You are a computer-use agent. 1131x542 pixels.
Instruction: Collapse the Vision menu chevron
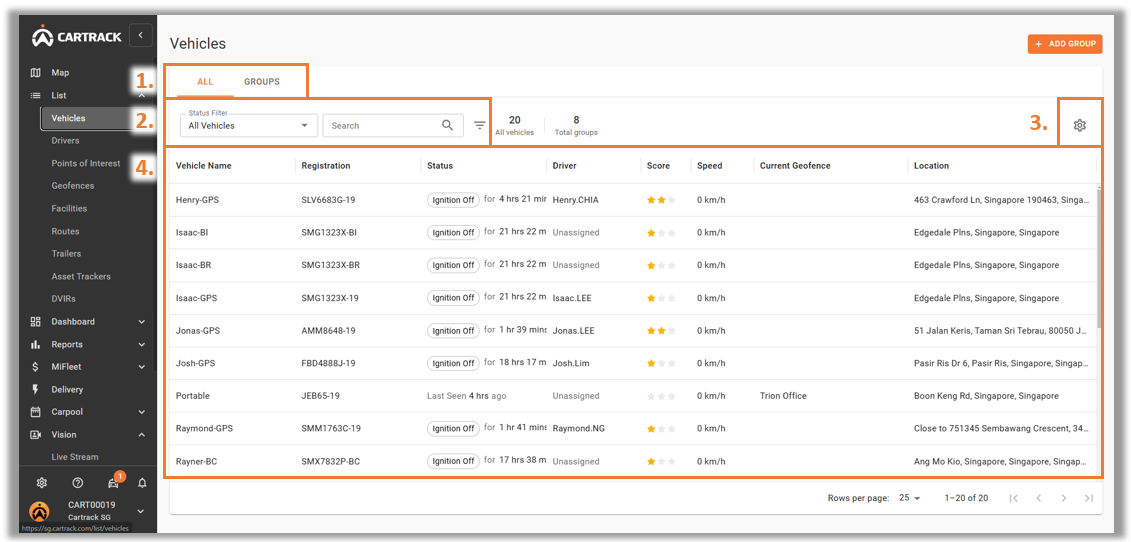[141, 434]
